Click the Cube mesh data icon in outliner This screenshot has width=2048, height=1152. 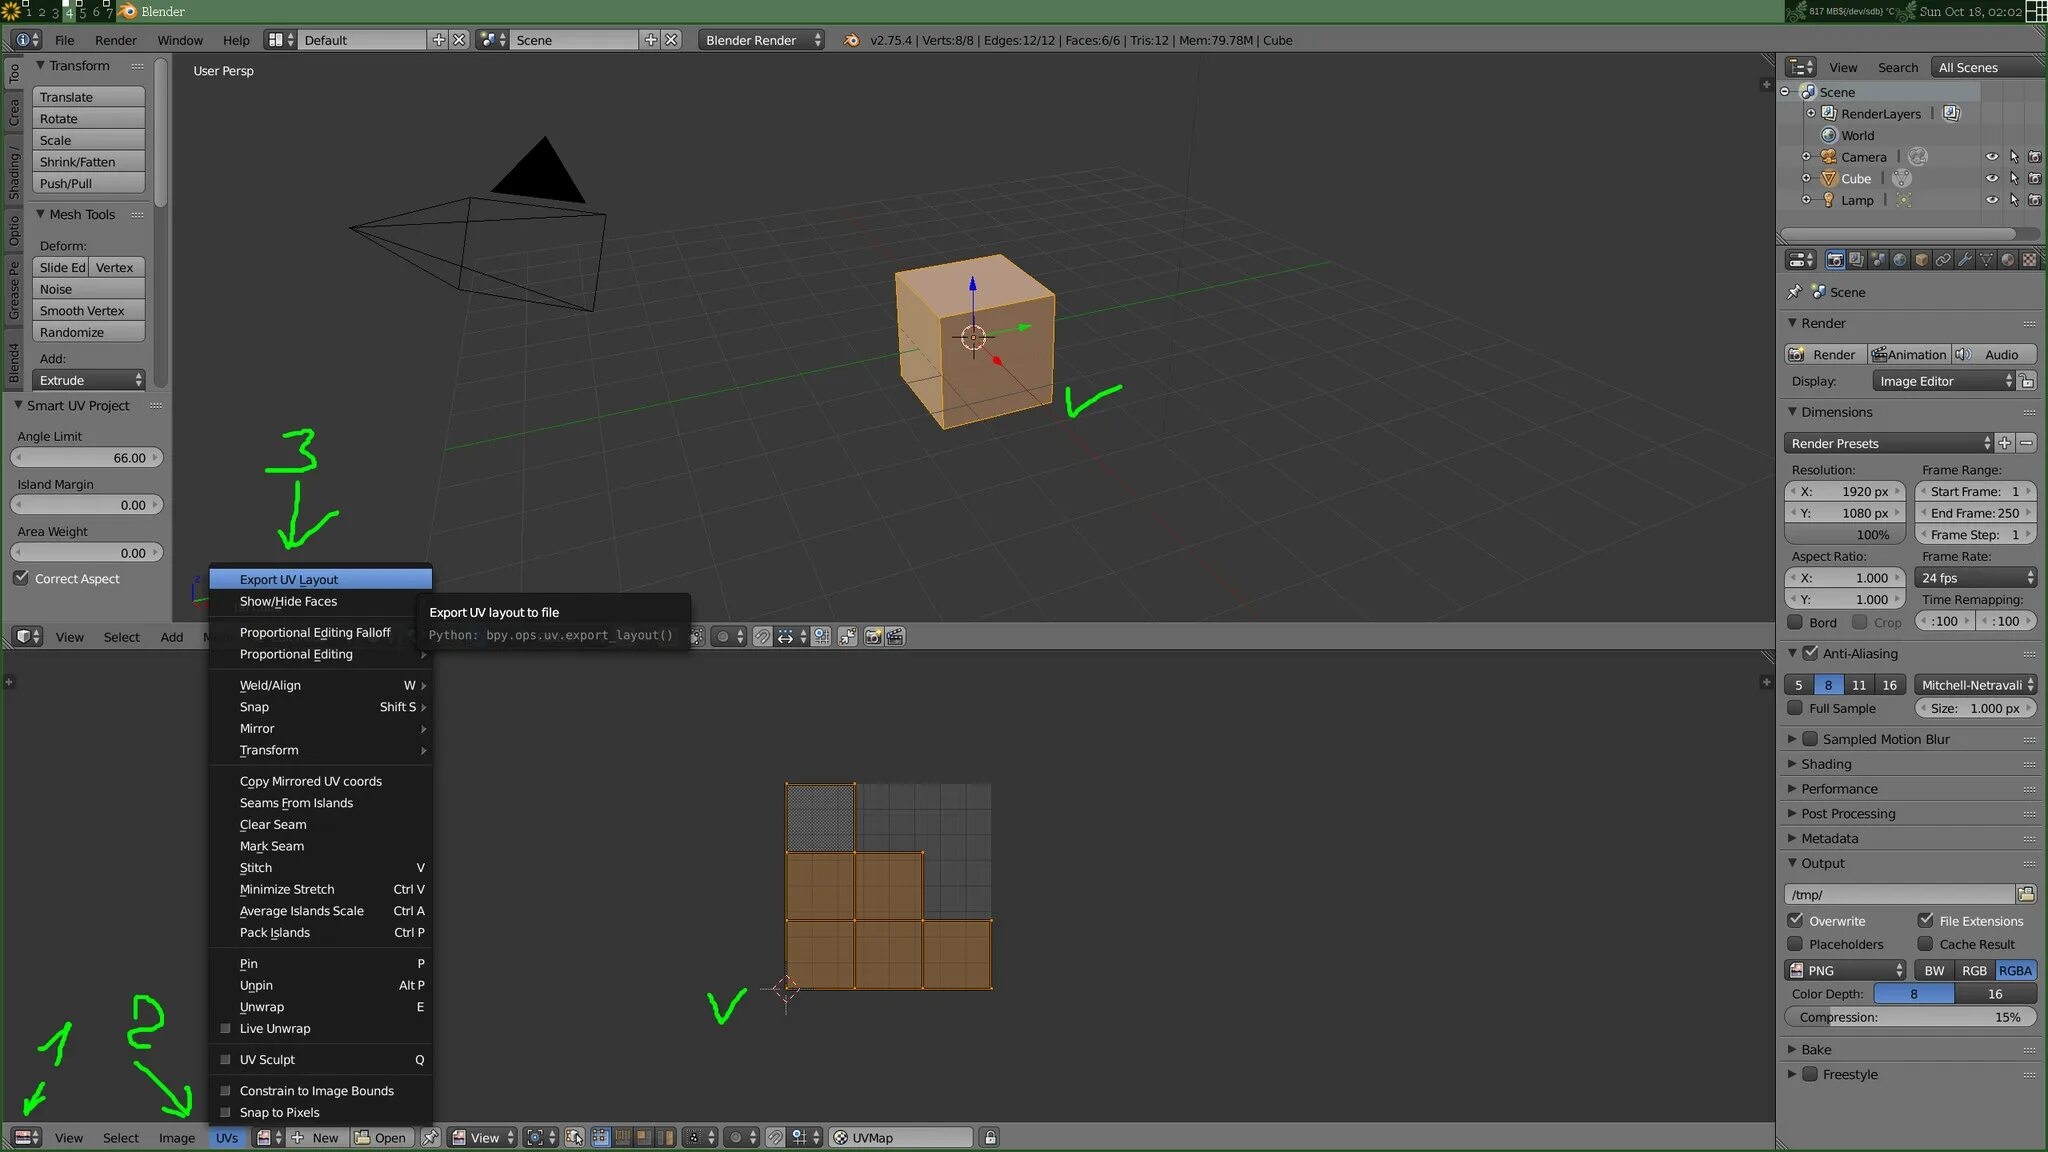[x=1902, y=178]
